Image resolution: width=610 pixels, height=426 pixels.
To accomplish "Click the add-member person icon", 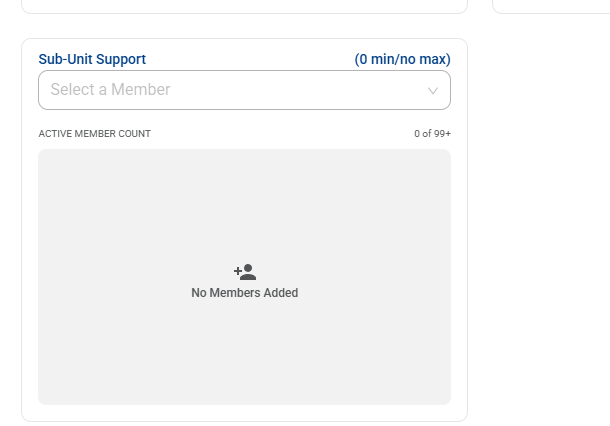I will pyautogui.click(x=245, y=272).
